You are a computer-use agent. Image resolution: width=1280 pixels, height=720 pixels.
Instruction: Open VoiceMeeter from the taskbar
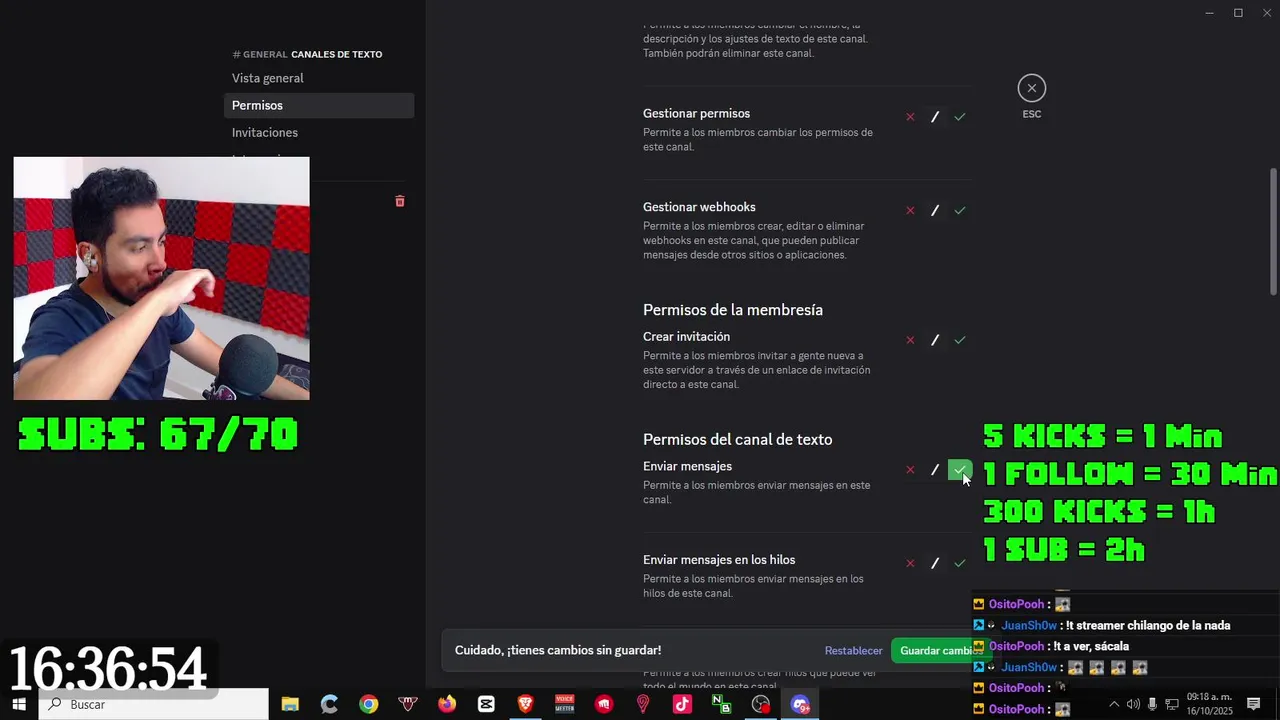pyautogui.click(x=565, y=704)
